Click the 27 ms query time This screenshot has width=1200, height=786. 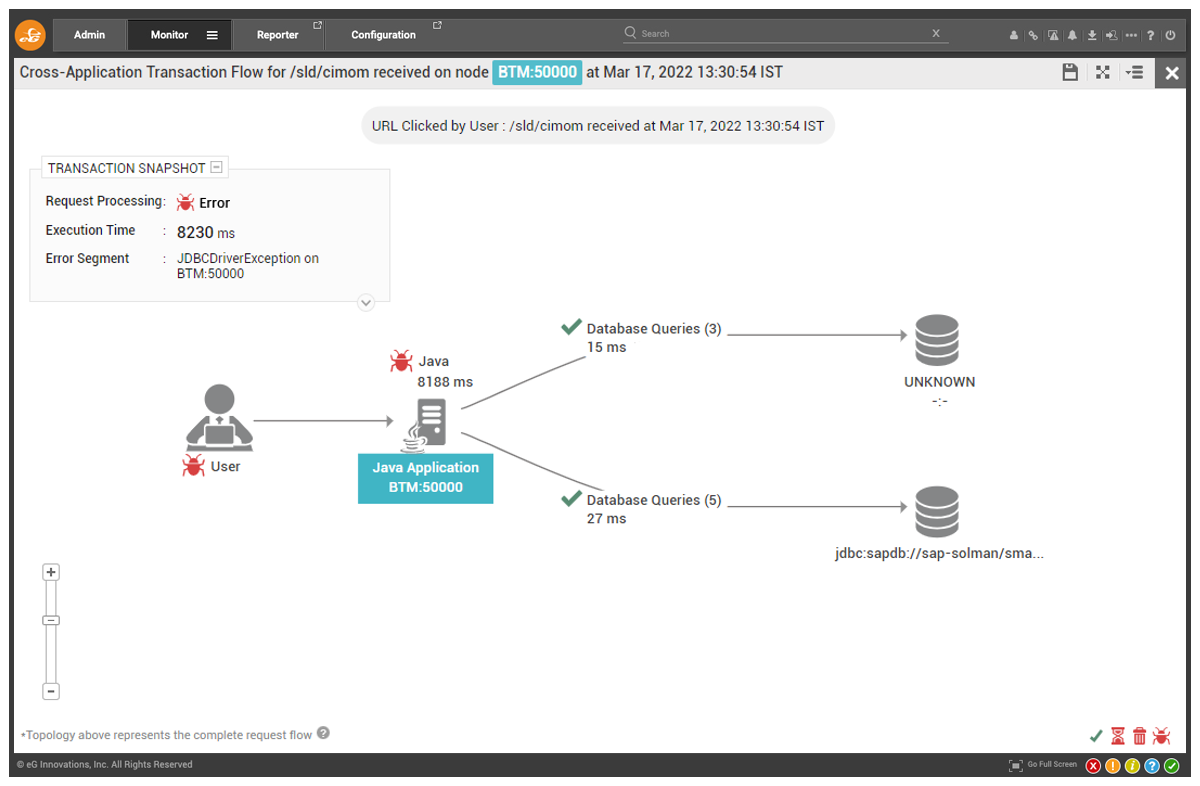tap(606, 518)
